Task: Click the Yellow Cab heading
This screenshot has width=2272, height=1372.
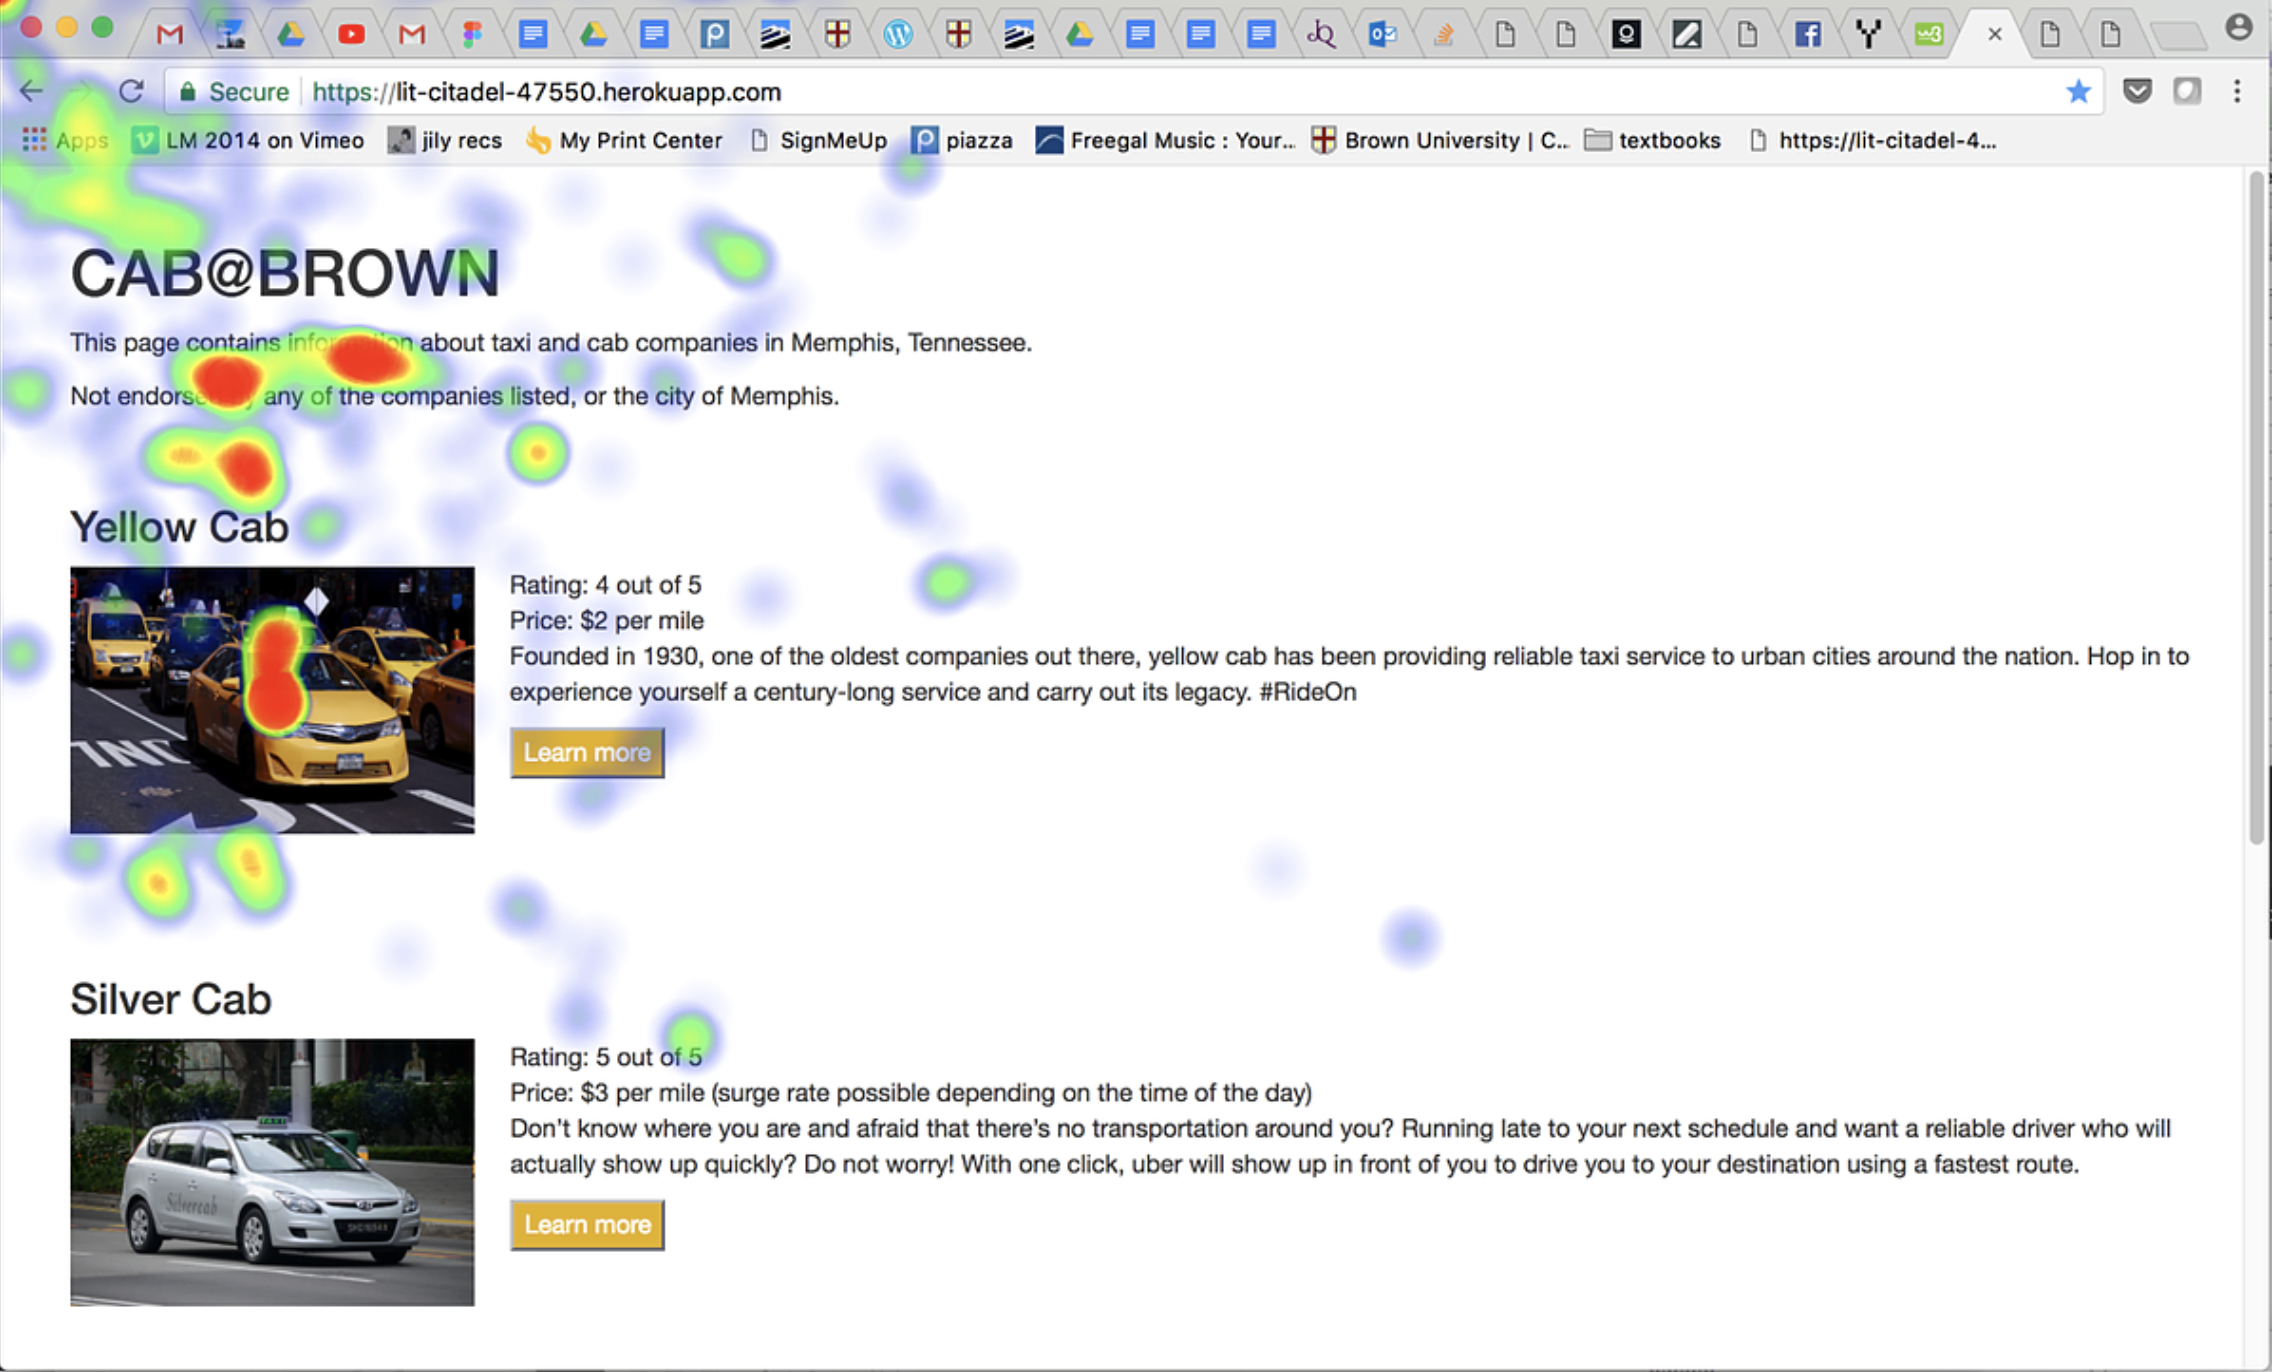Action: point(179,527)
